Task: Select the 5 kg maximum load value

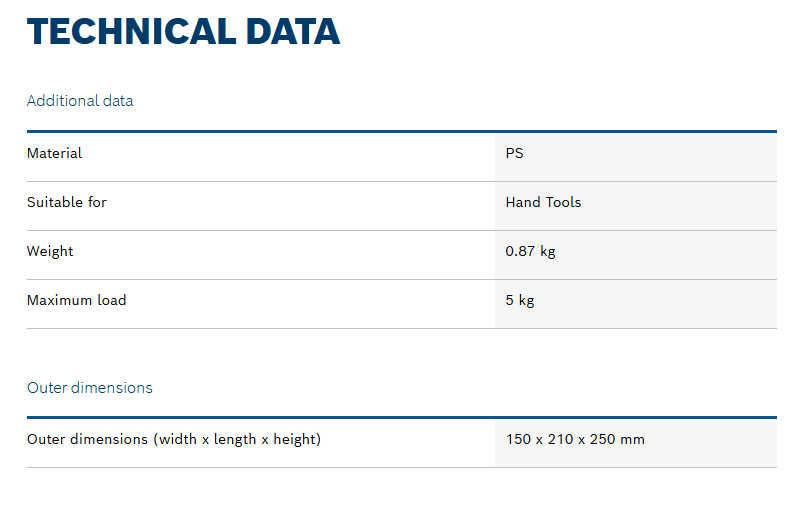Action: pyautogui.click(x=520, y=300)
